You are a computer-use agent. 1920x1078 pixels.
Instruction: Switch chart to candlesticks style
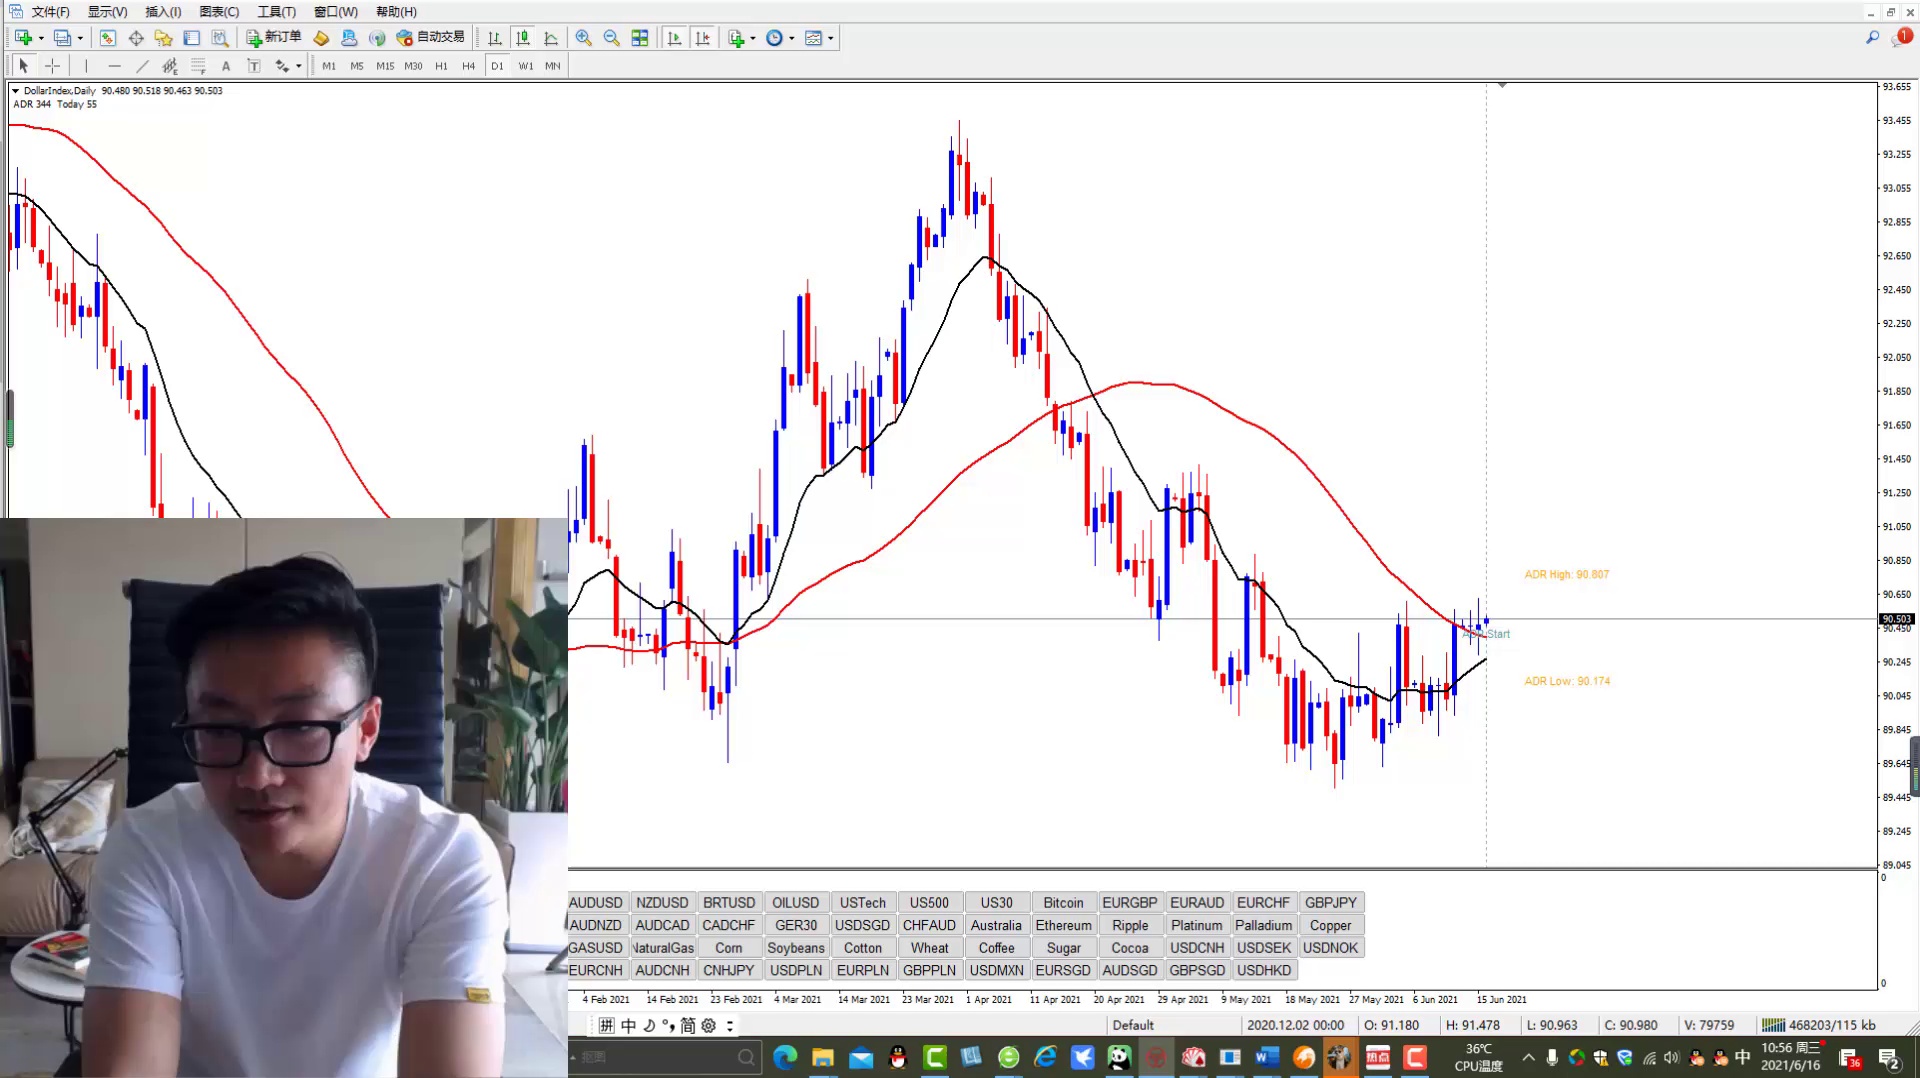pos(523,38)
